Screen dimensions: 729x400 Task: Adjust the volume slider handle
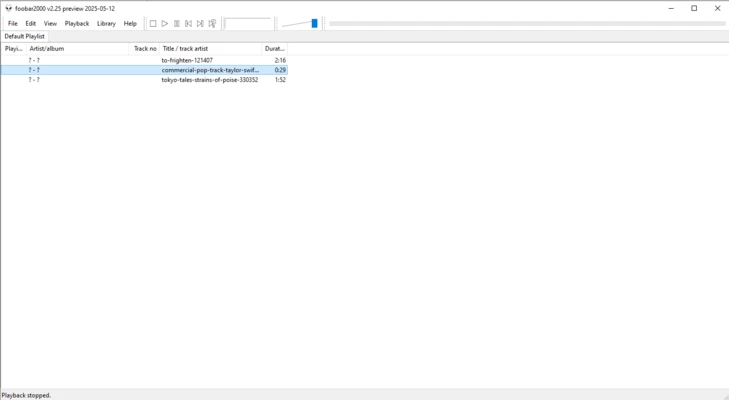coord(314,23)
